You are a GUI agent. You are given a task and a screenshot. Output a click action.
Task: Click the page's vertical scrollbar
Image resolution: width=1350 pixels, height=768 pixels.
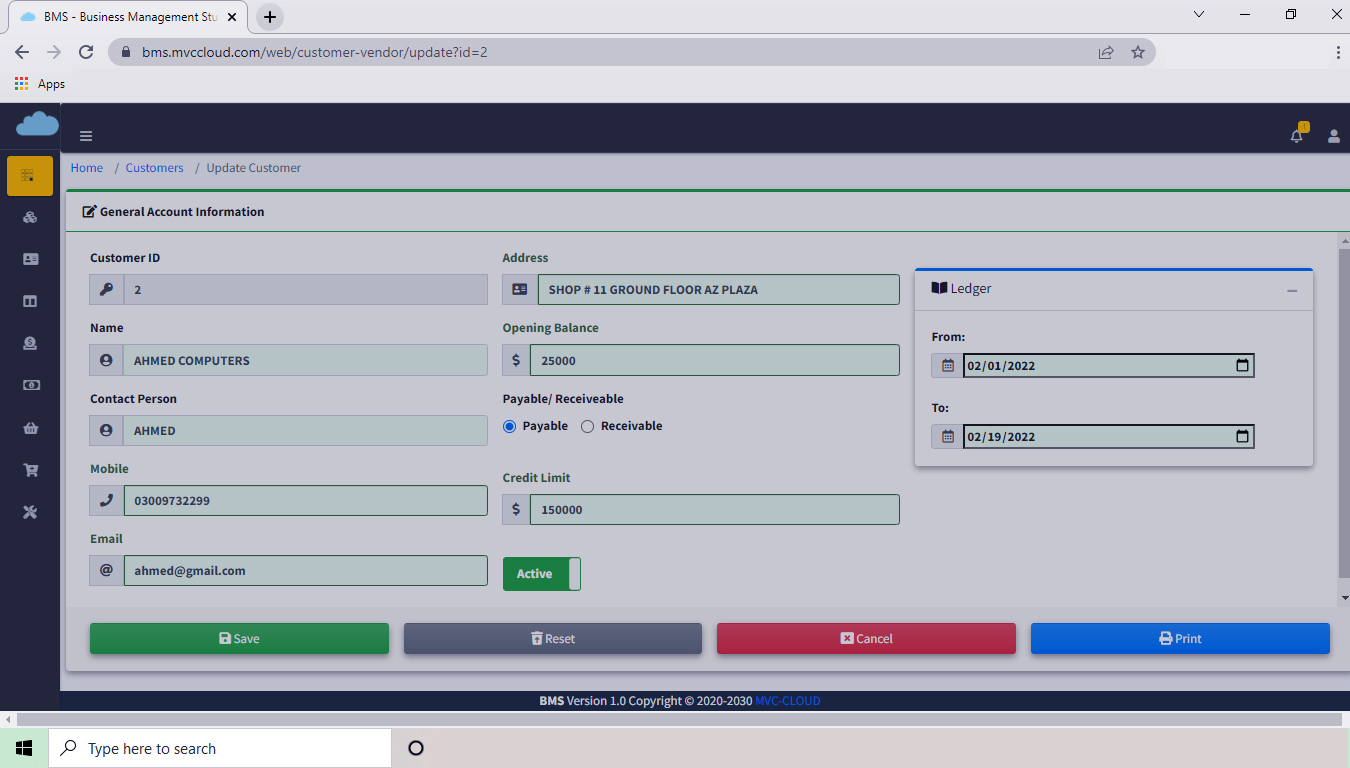[1343, 400]
